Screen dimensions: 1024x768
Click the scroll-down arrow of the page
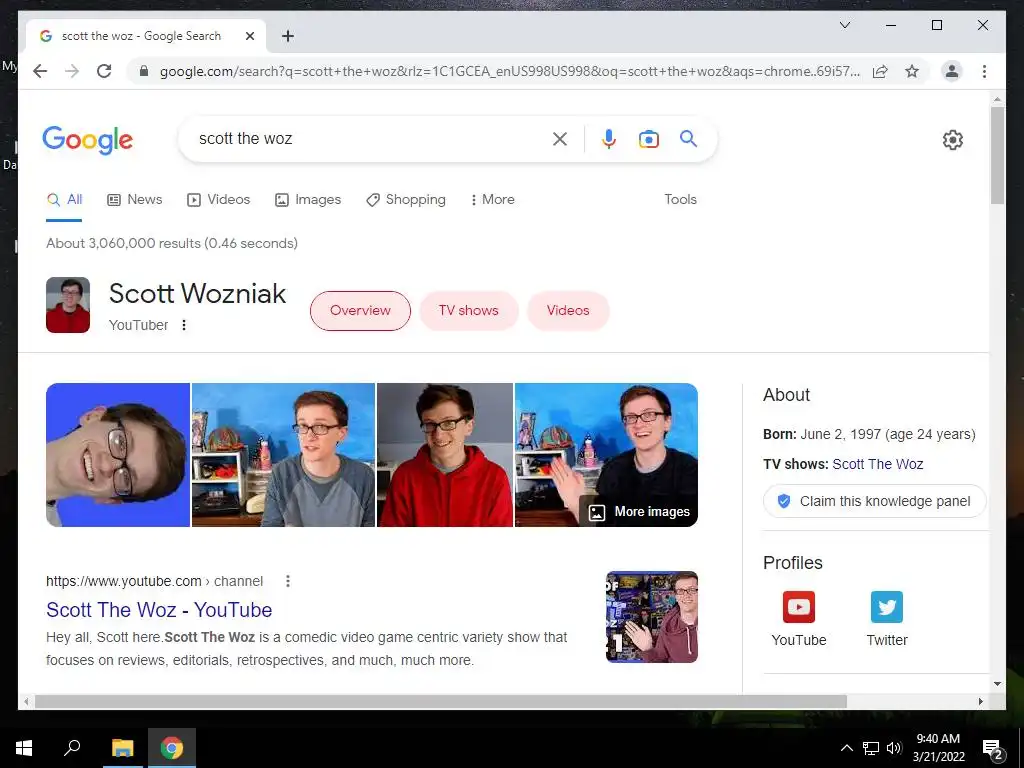coord(997,684)
